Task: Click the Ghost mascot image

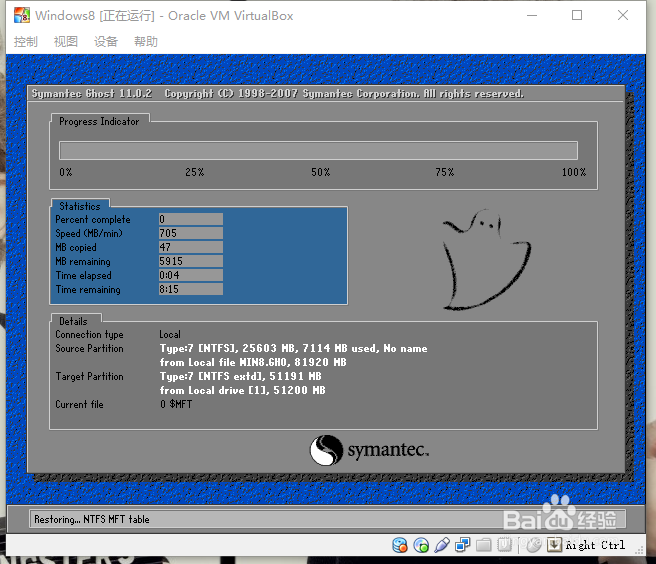Action: coord(487,259)
